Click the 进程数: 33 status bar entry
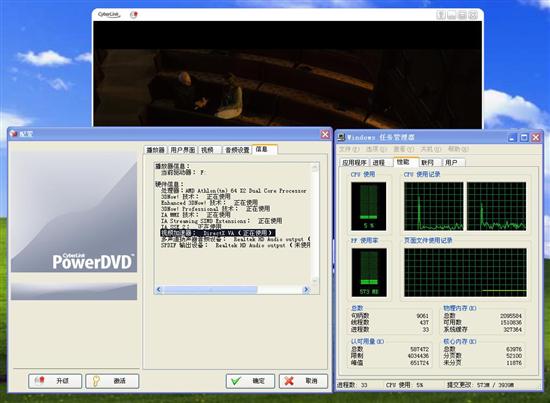The image size is (550, 403). point(352,385)
